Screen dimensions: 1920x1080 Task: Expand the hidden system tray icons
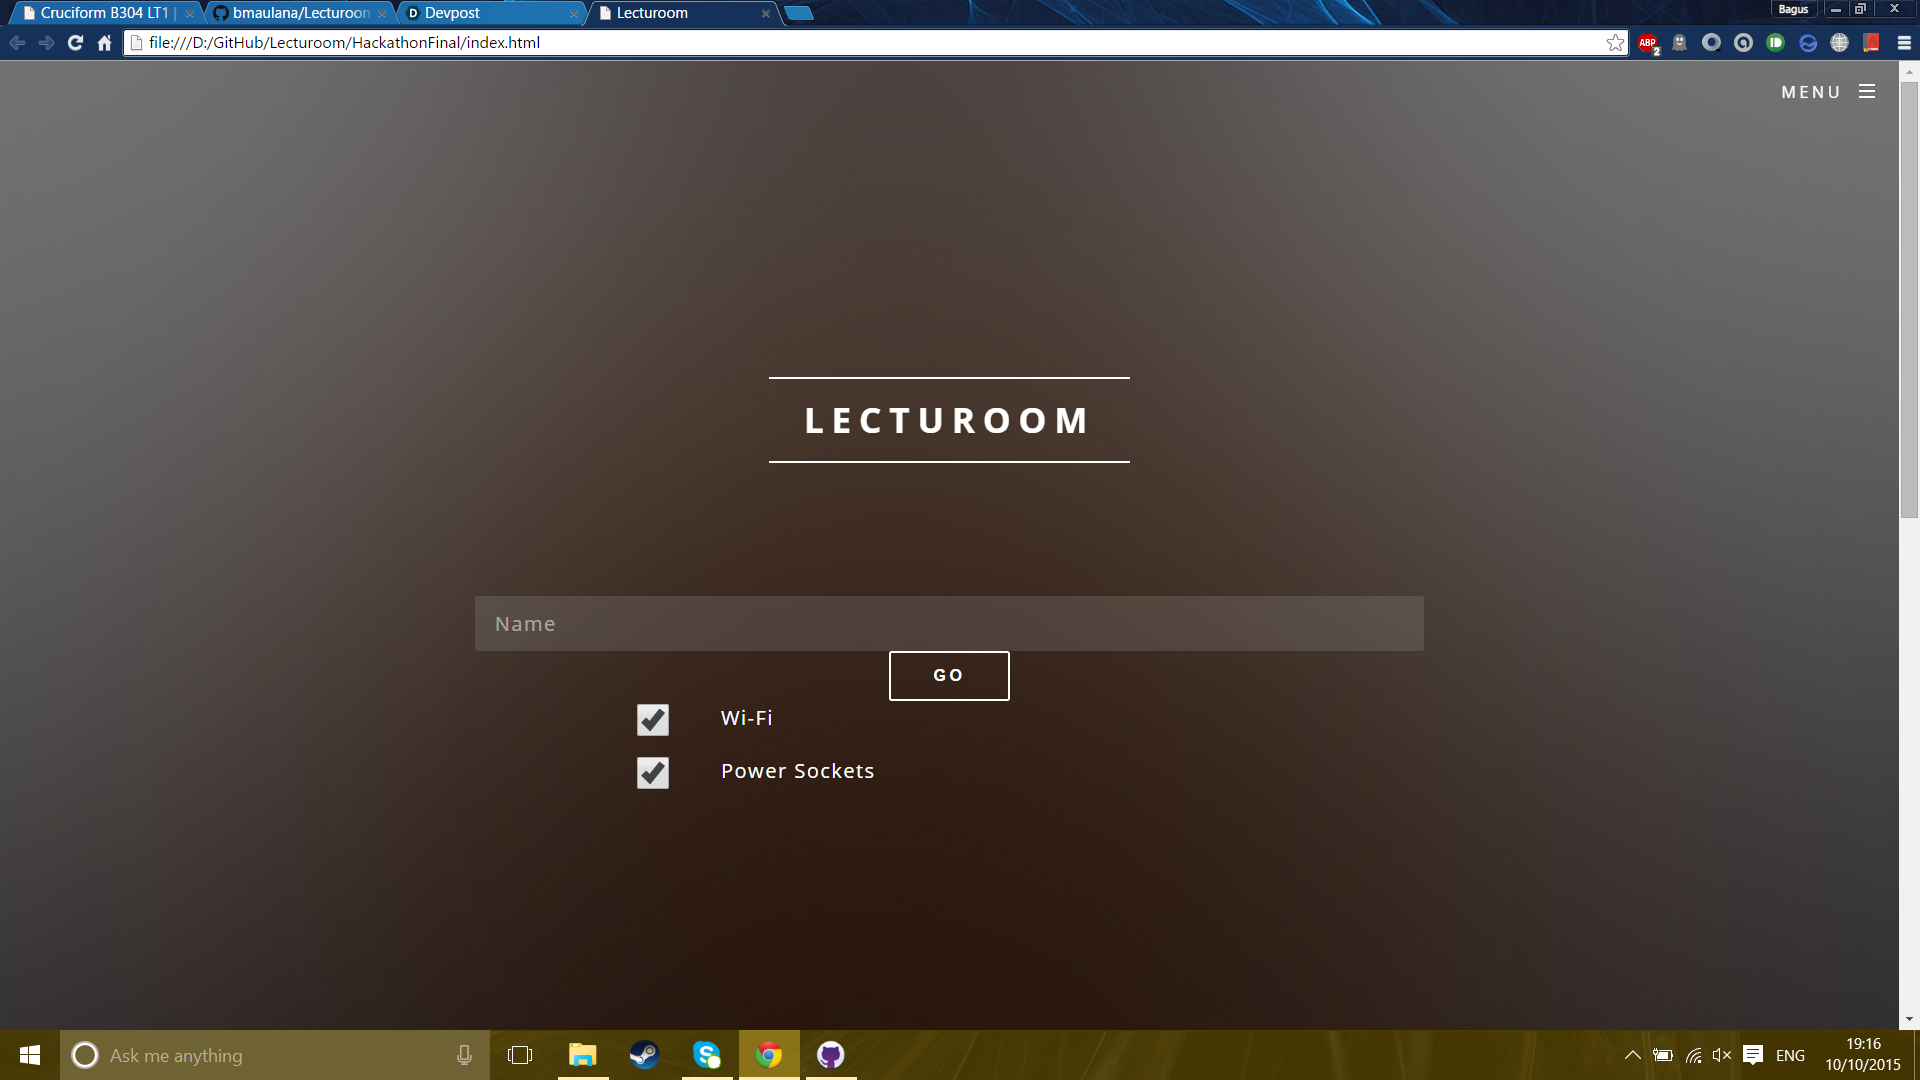tap(1632, 1055)
